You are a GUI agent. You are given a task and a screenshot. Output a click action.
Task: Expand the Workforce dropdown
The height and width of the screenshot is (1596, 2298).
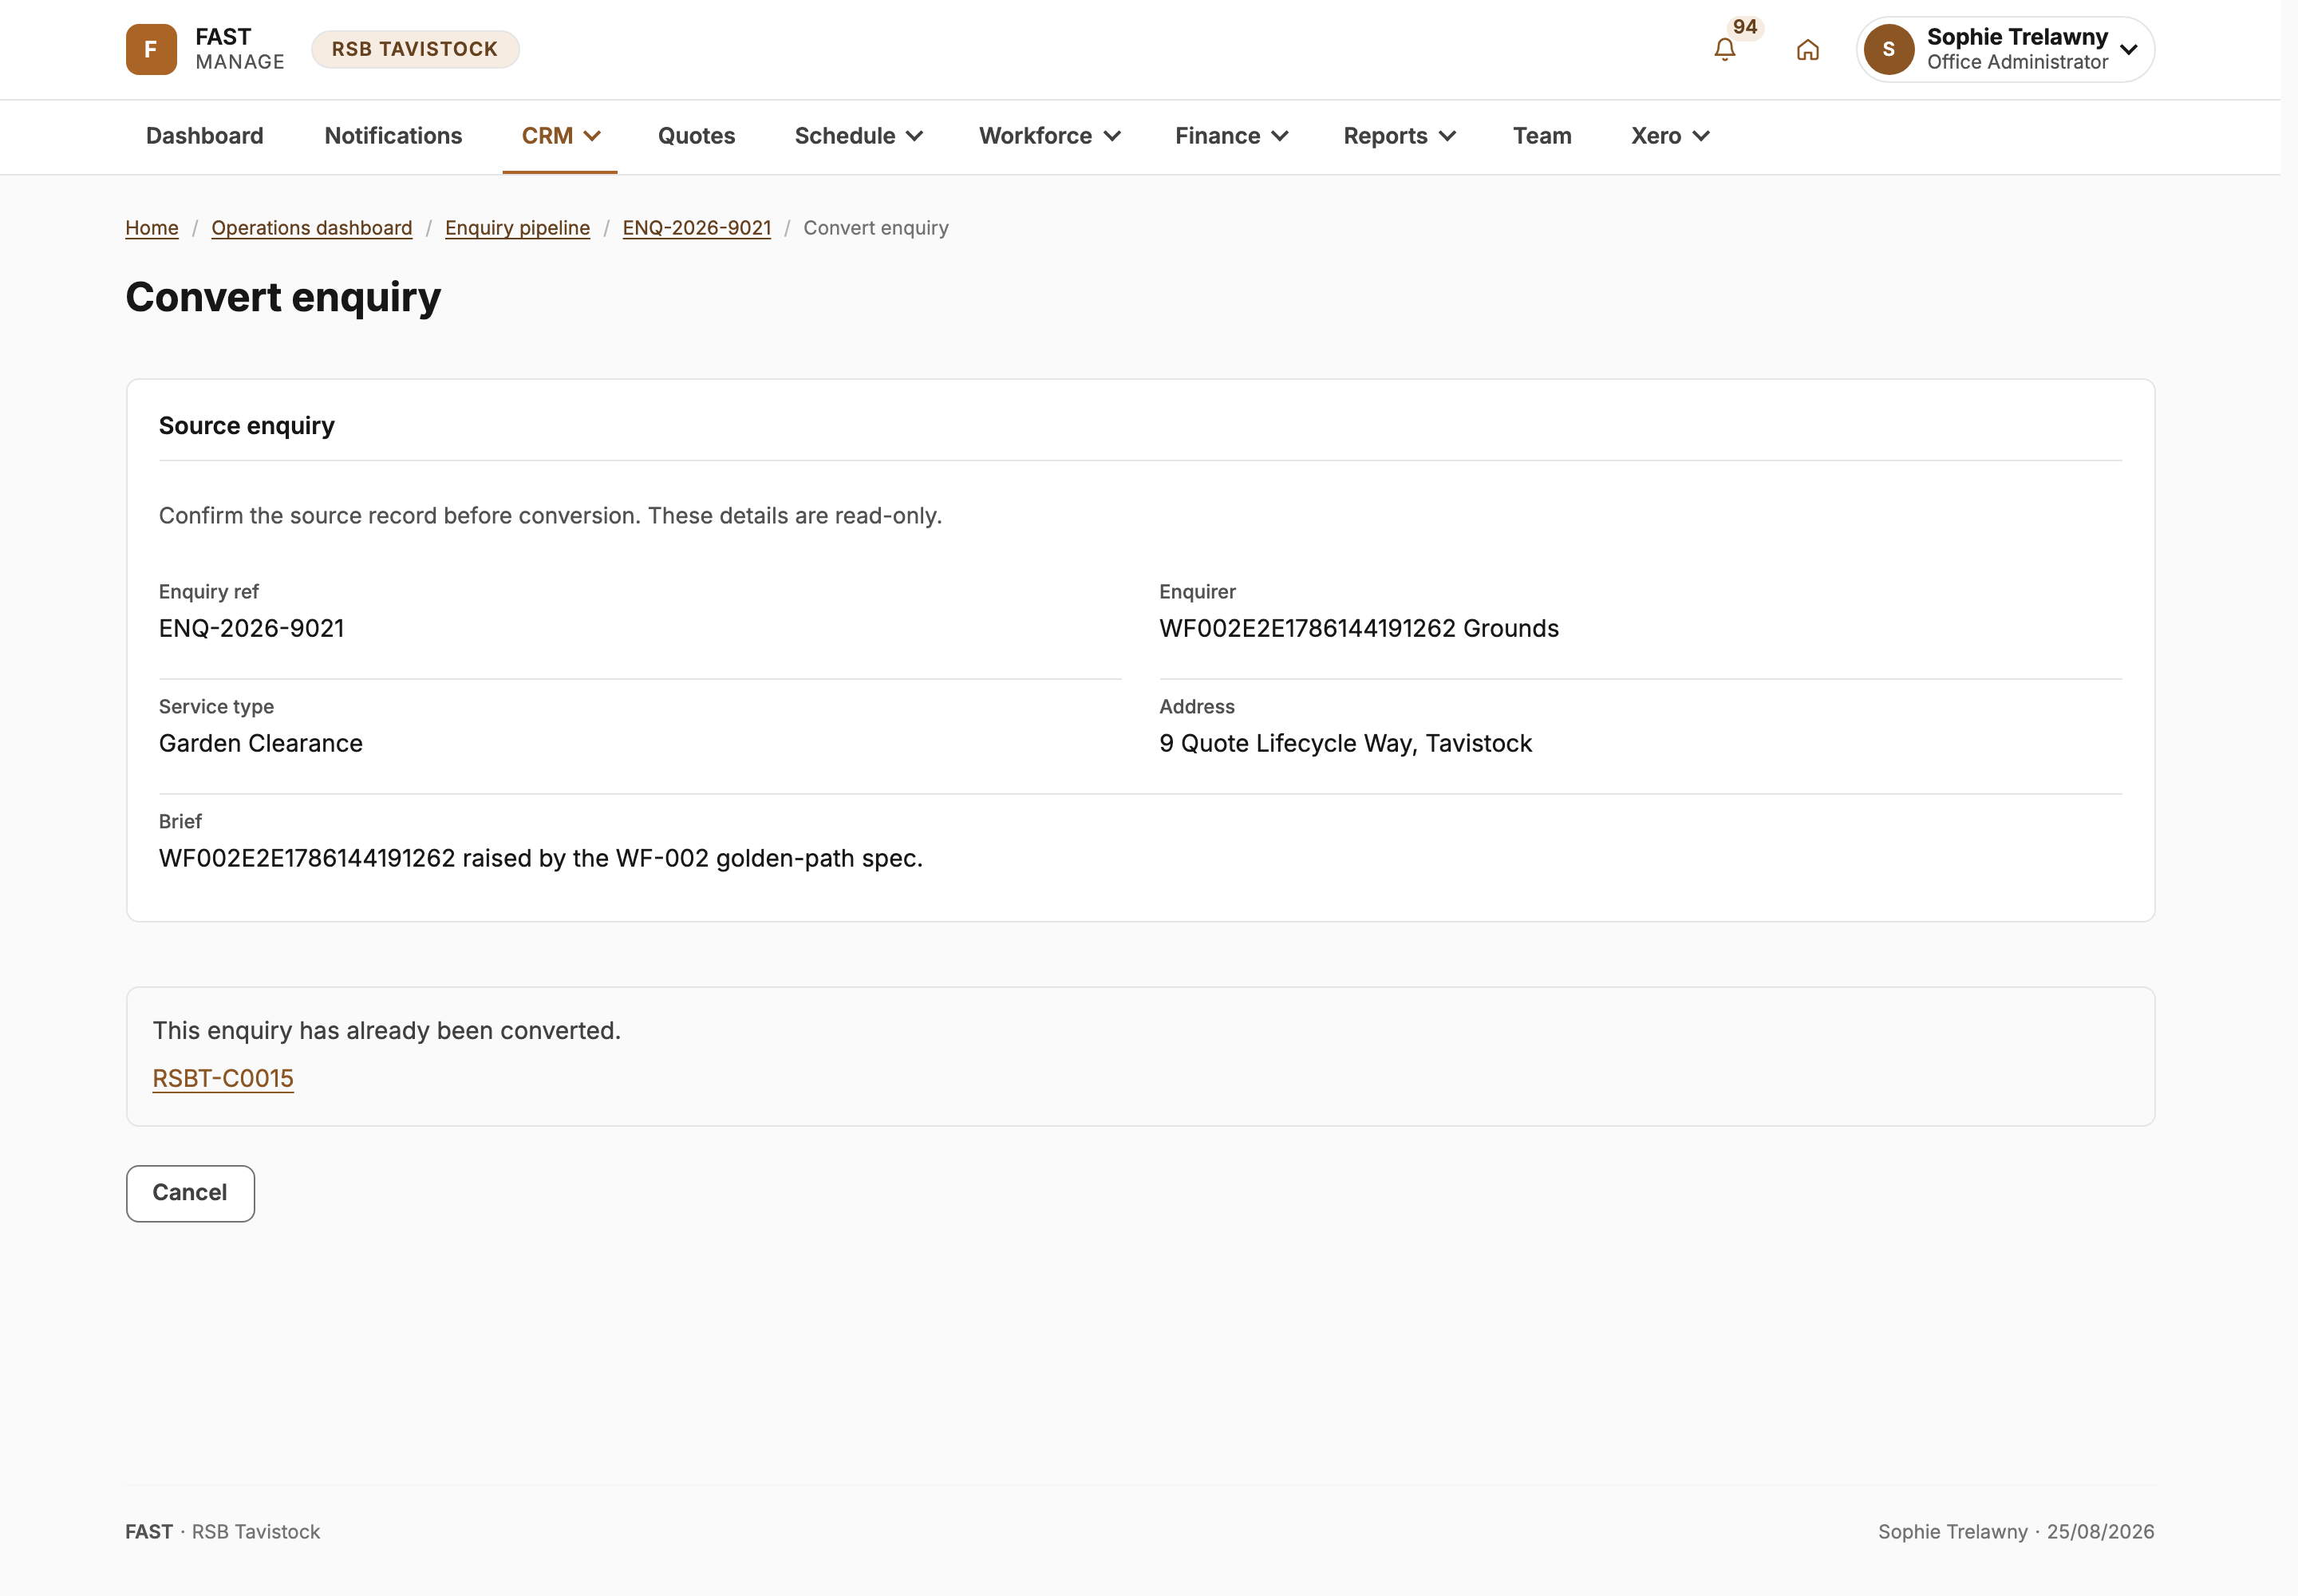pos(1049,136)
